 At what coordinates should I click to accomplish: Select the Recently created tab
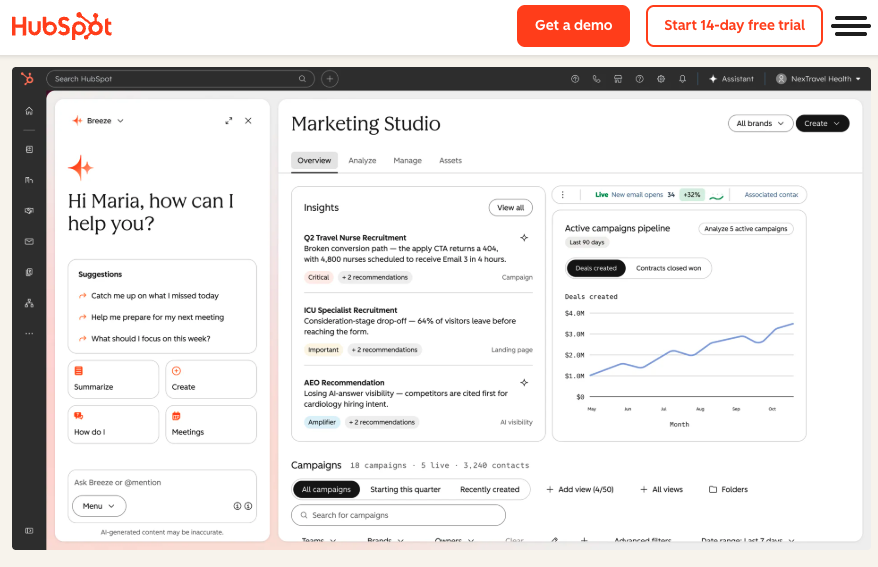[x=490, y=489]
